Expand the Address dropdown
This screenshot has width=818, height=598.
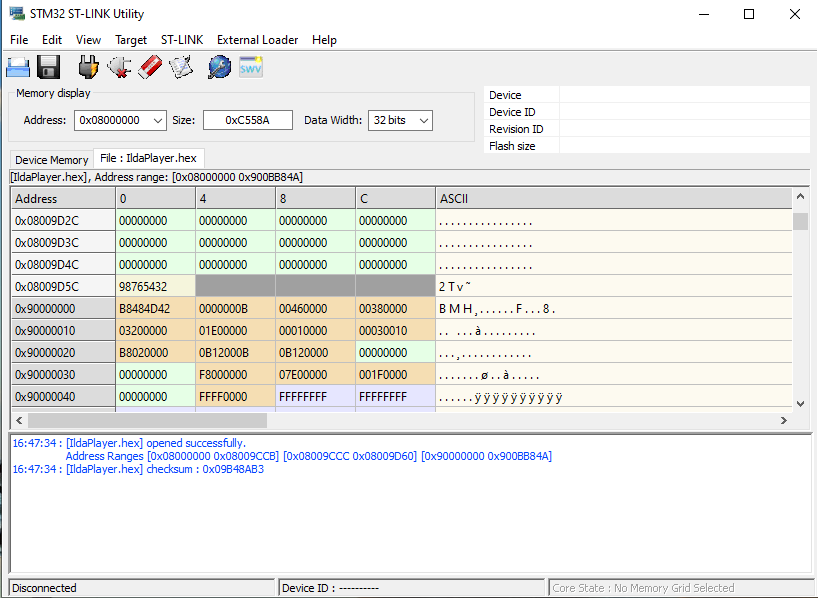[x=156, y=120]
